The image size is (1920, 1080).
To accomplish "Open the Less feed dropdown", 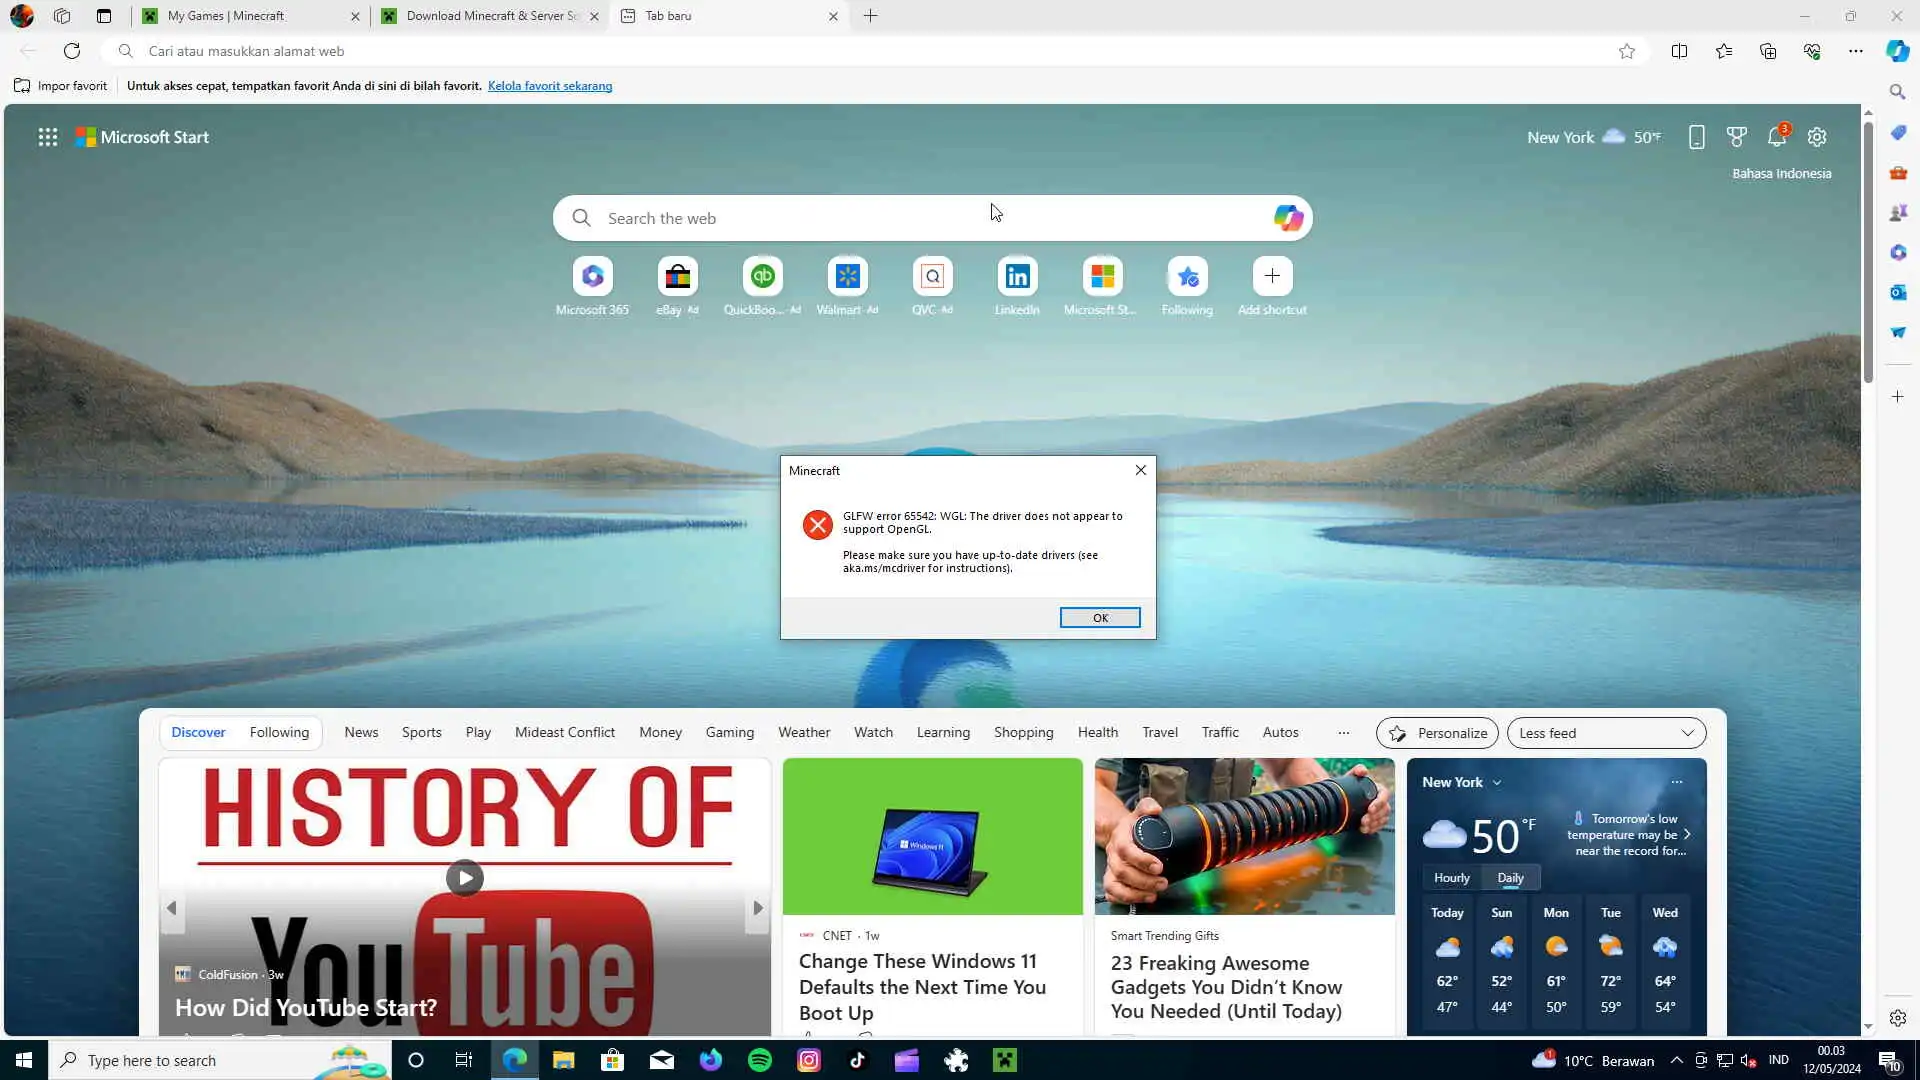I will (1606, 733).
